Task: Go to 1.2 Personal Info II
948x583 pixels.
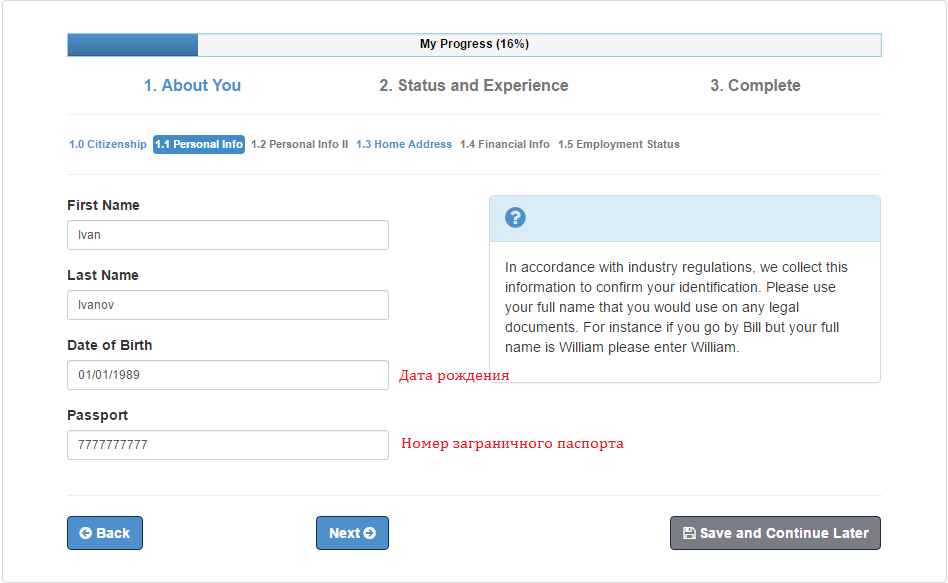Action: point(299,145)
